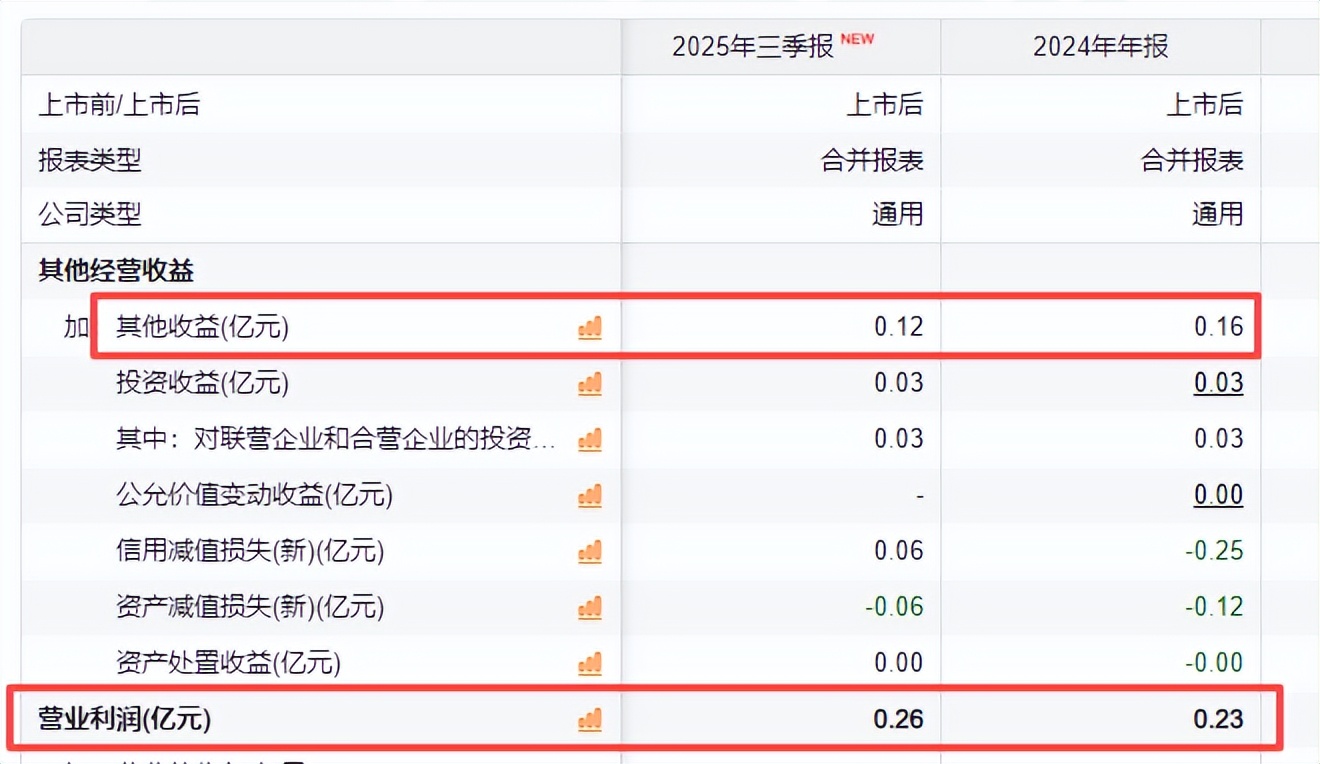Click the 其他经营收益 section header
The image size is (1320, 764).
116,270
